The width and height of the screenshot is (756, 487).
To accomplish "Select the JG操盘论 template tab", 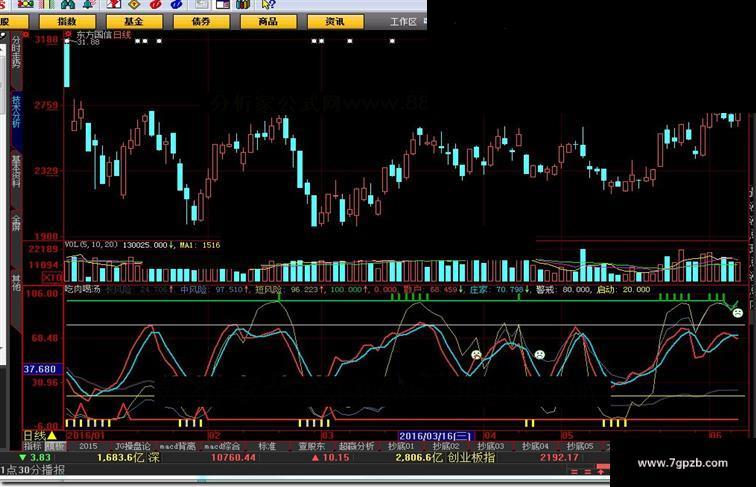I will pyautogui.click(x=133, y=446).
